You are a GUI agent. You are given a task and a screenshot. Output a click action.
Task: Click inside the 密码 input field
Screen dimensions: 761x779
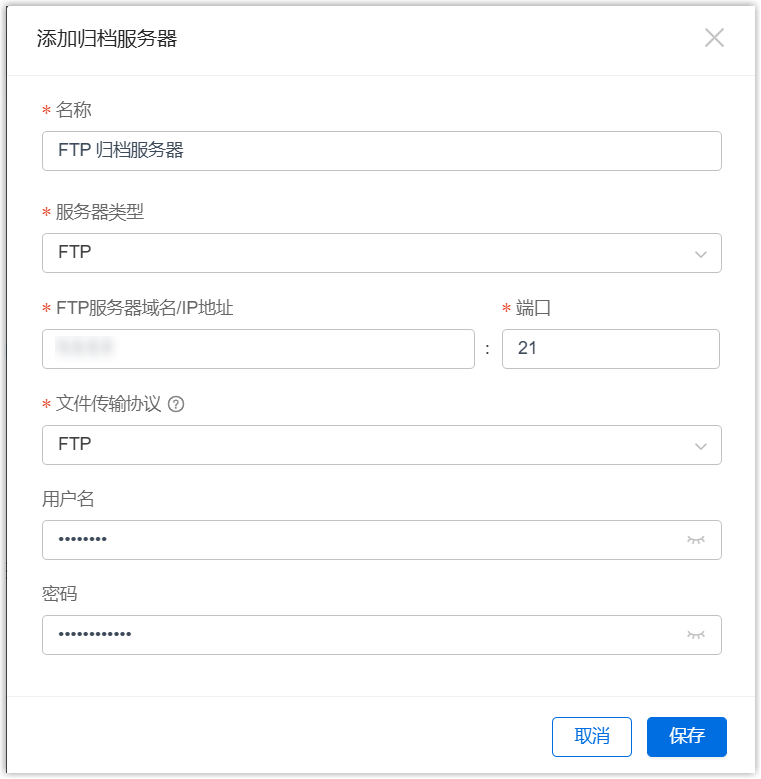point(360,635)
